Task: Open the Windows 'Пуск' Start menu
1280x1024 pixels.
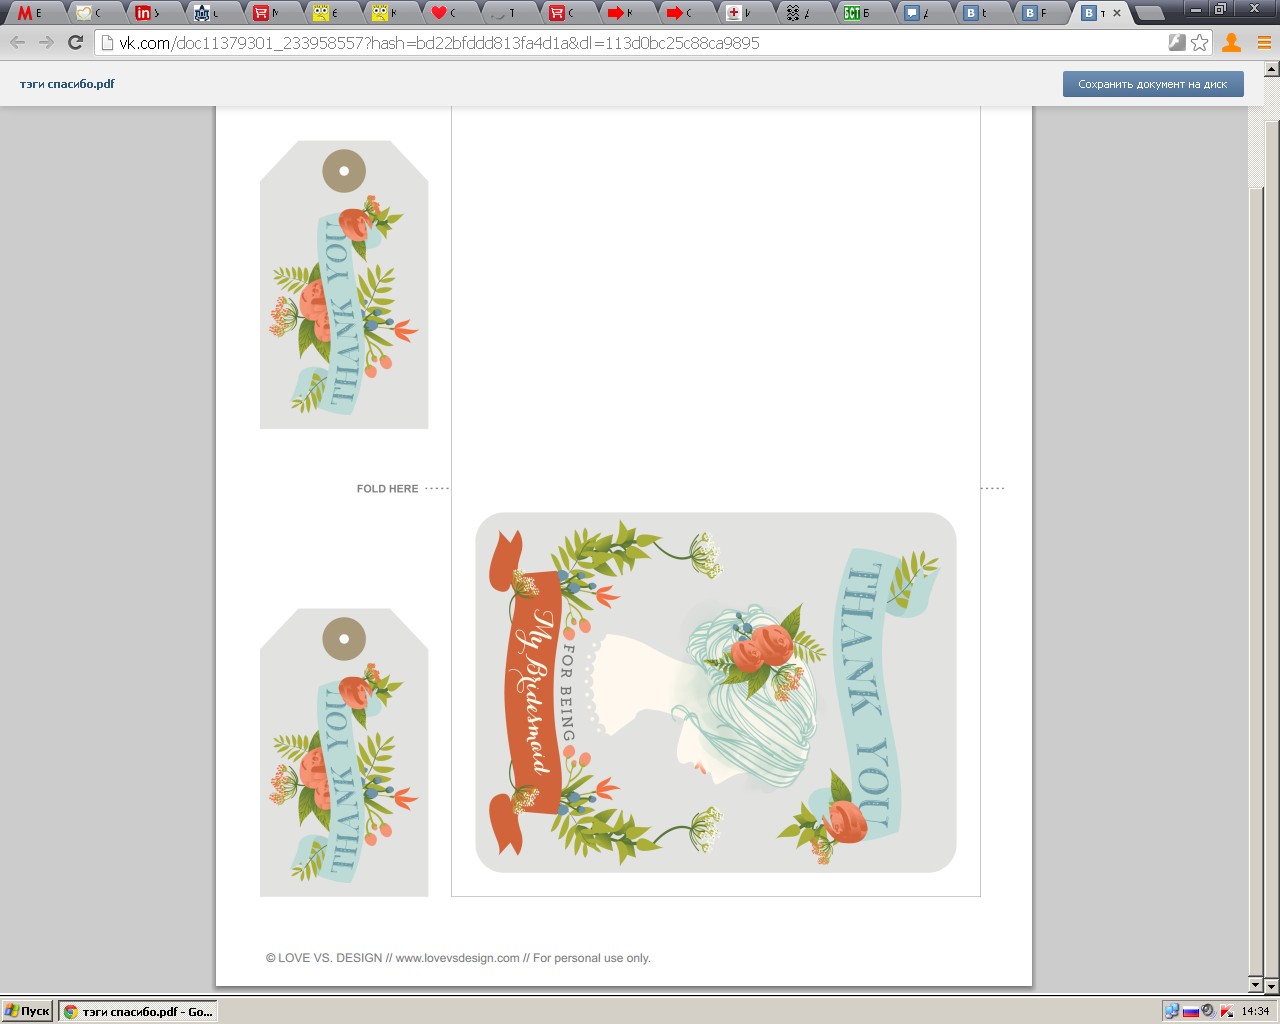Action: 27,1011
